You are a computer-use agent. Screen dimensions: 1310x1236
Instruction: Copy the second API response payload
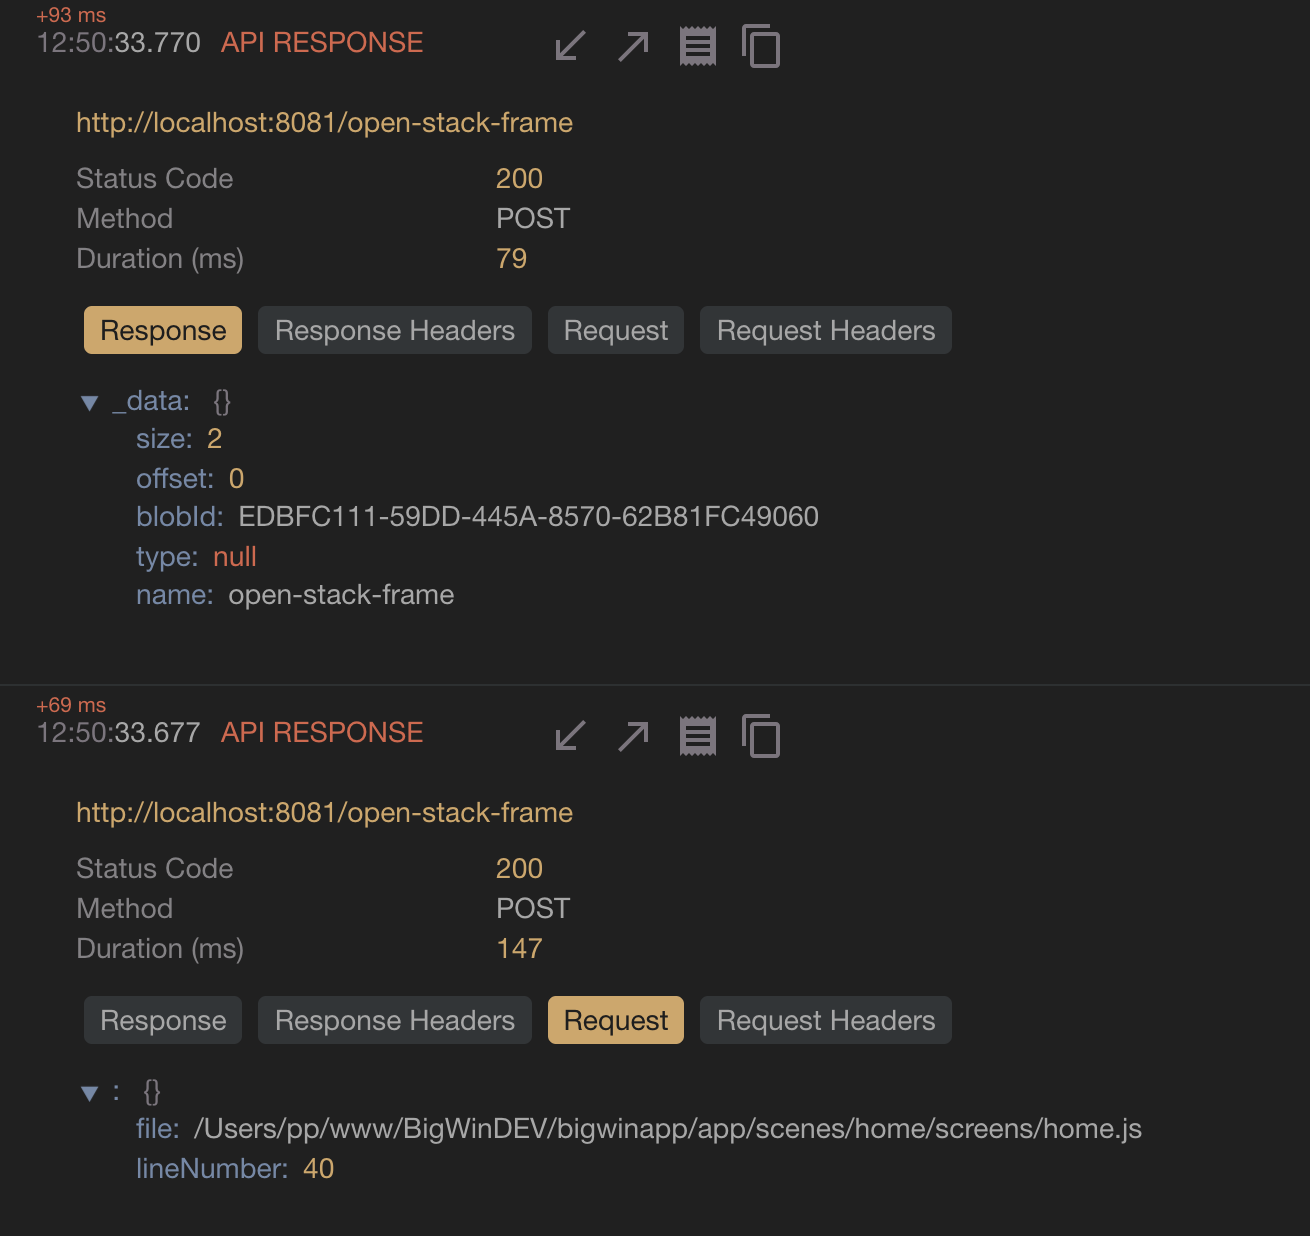coord(762,736)
